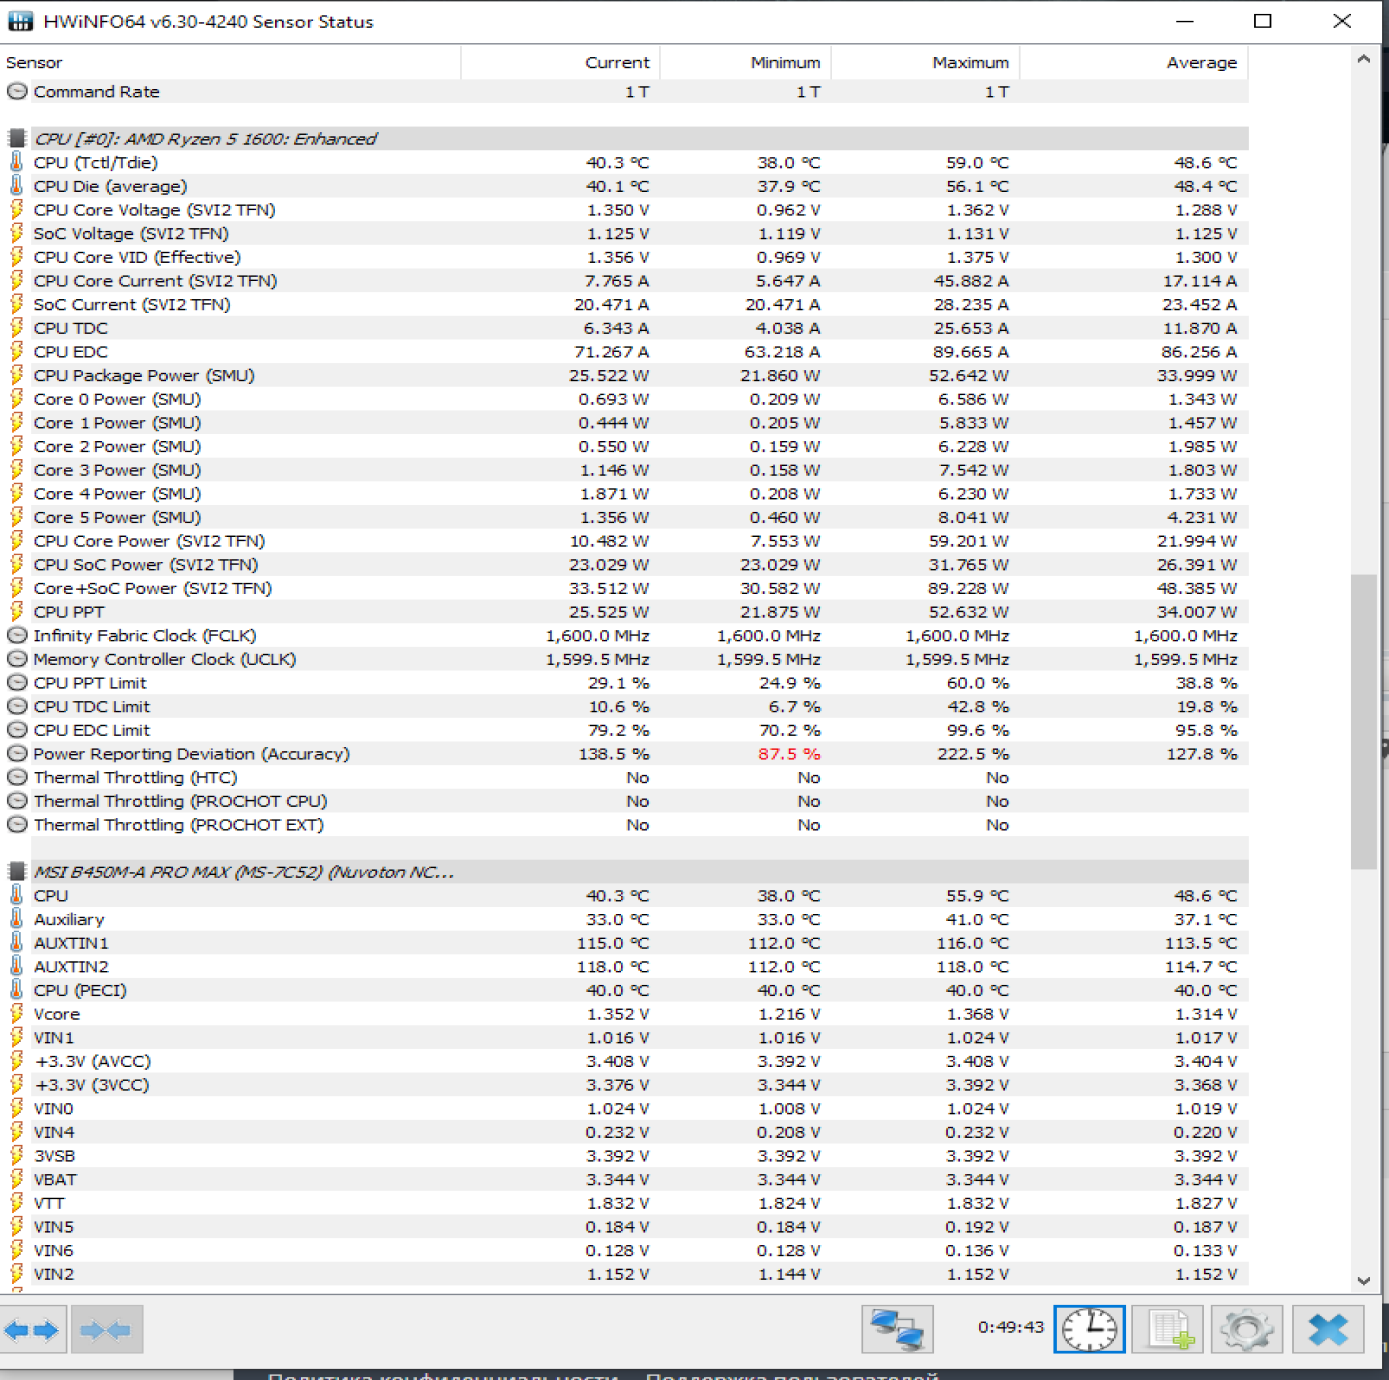Select the 'Memory Controller Clock (UCLK)' label

click(165, 659)
